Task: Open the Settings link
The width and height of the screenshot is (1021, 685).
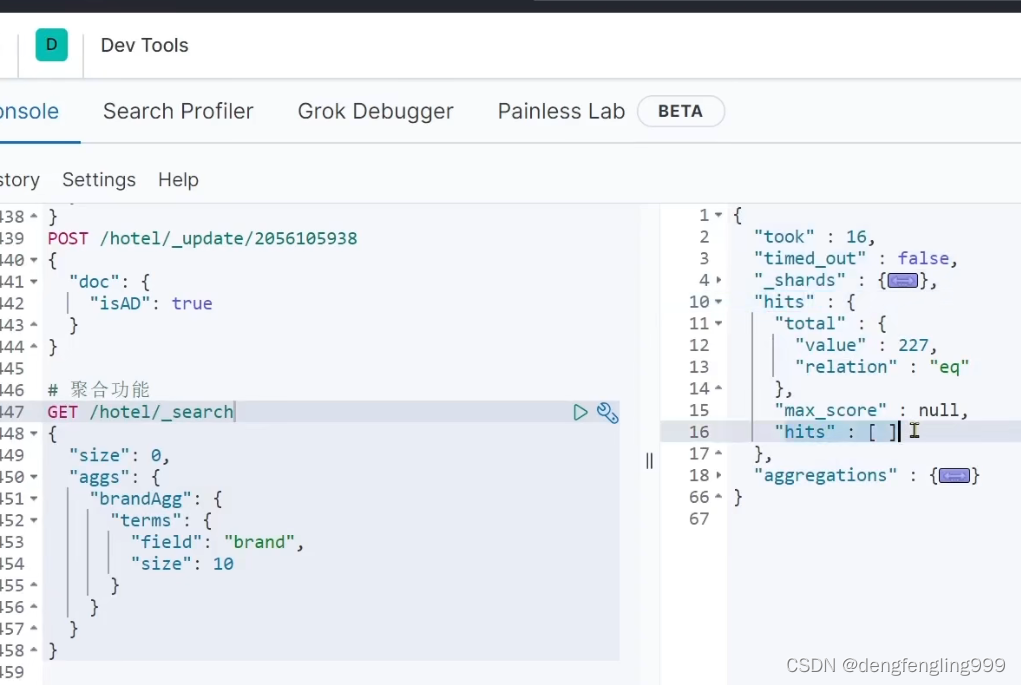Action: [99, 180]
